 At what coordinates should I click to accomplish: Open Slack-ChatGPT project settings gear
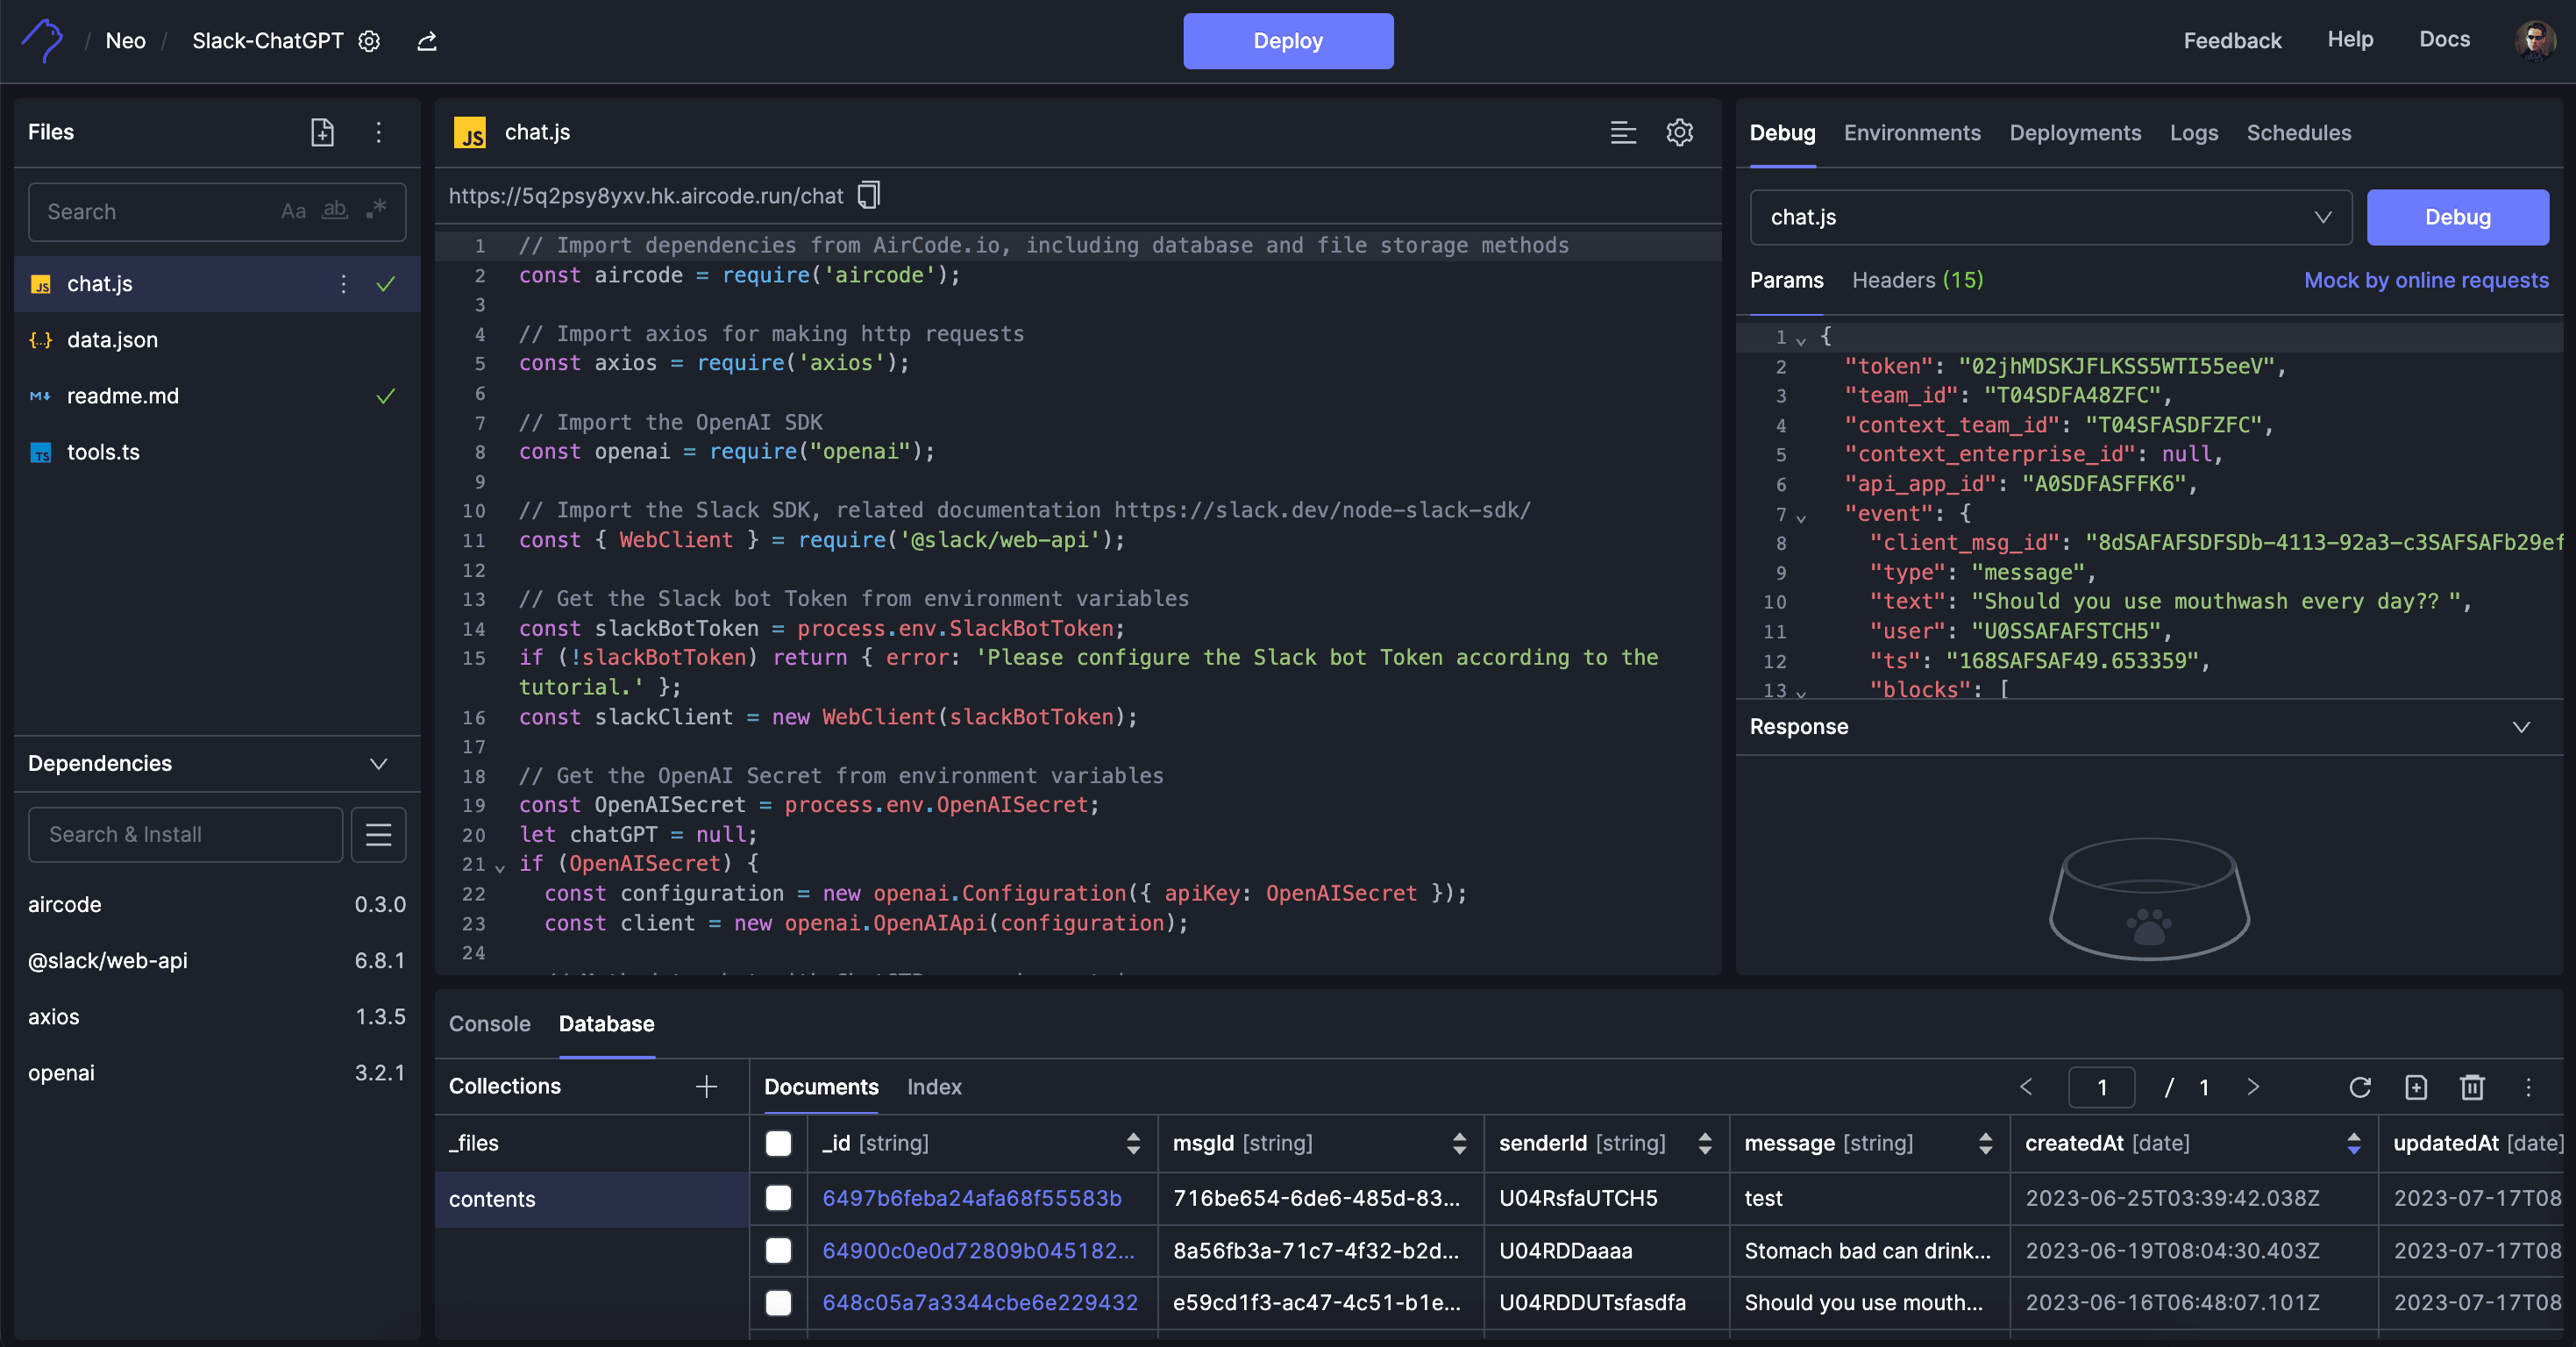369,41
